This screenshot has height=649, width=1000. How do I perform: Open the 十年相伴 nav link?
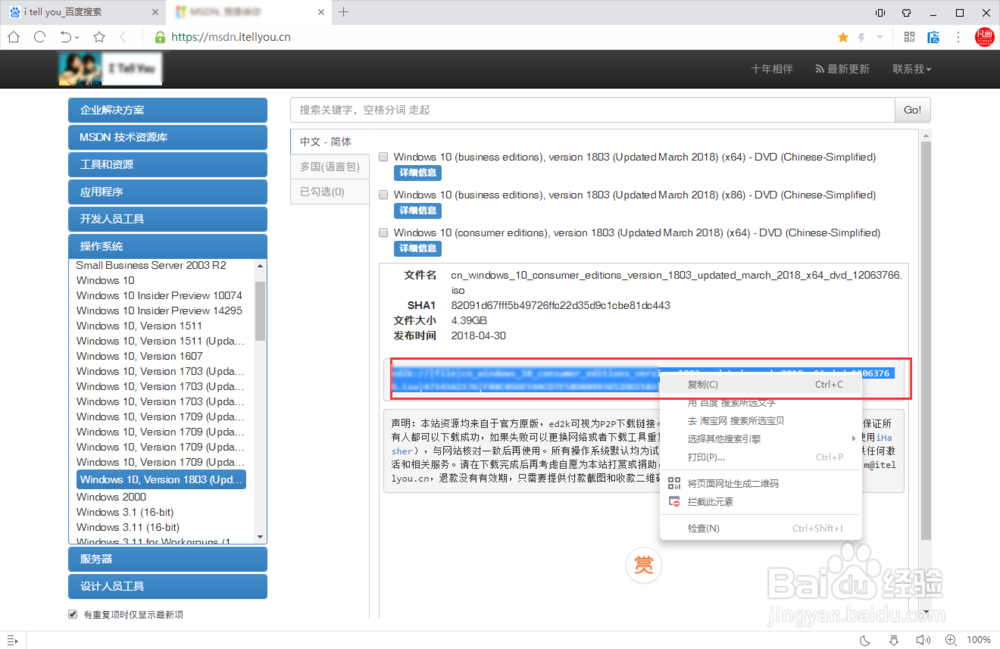coord(772,69)
